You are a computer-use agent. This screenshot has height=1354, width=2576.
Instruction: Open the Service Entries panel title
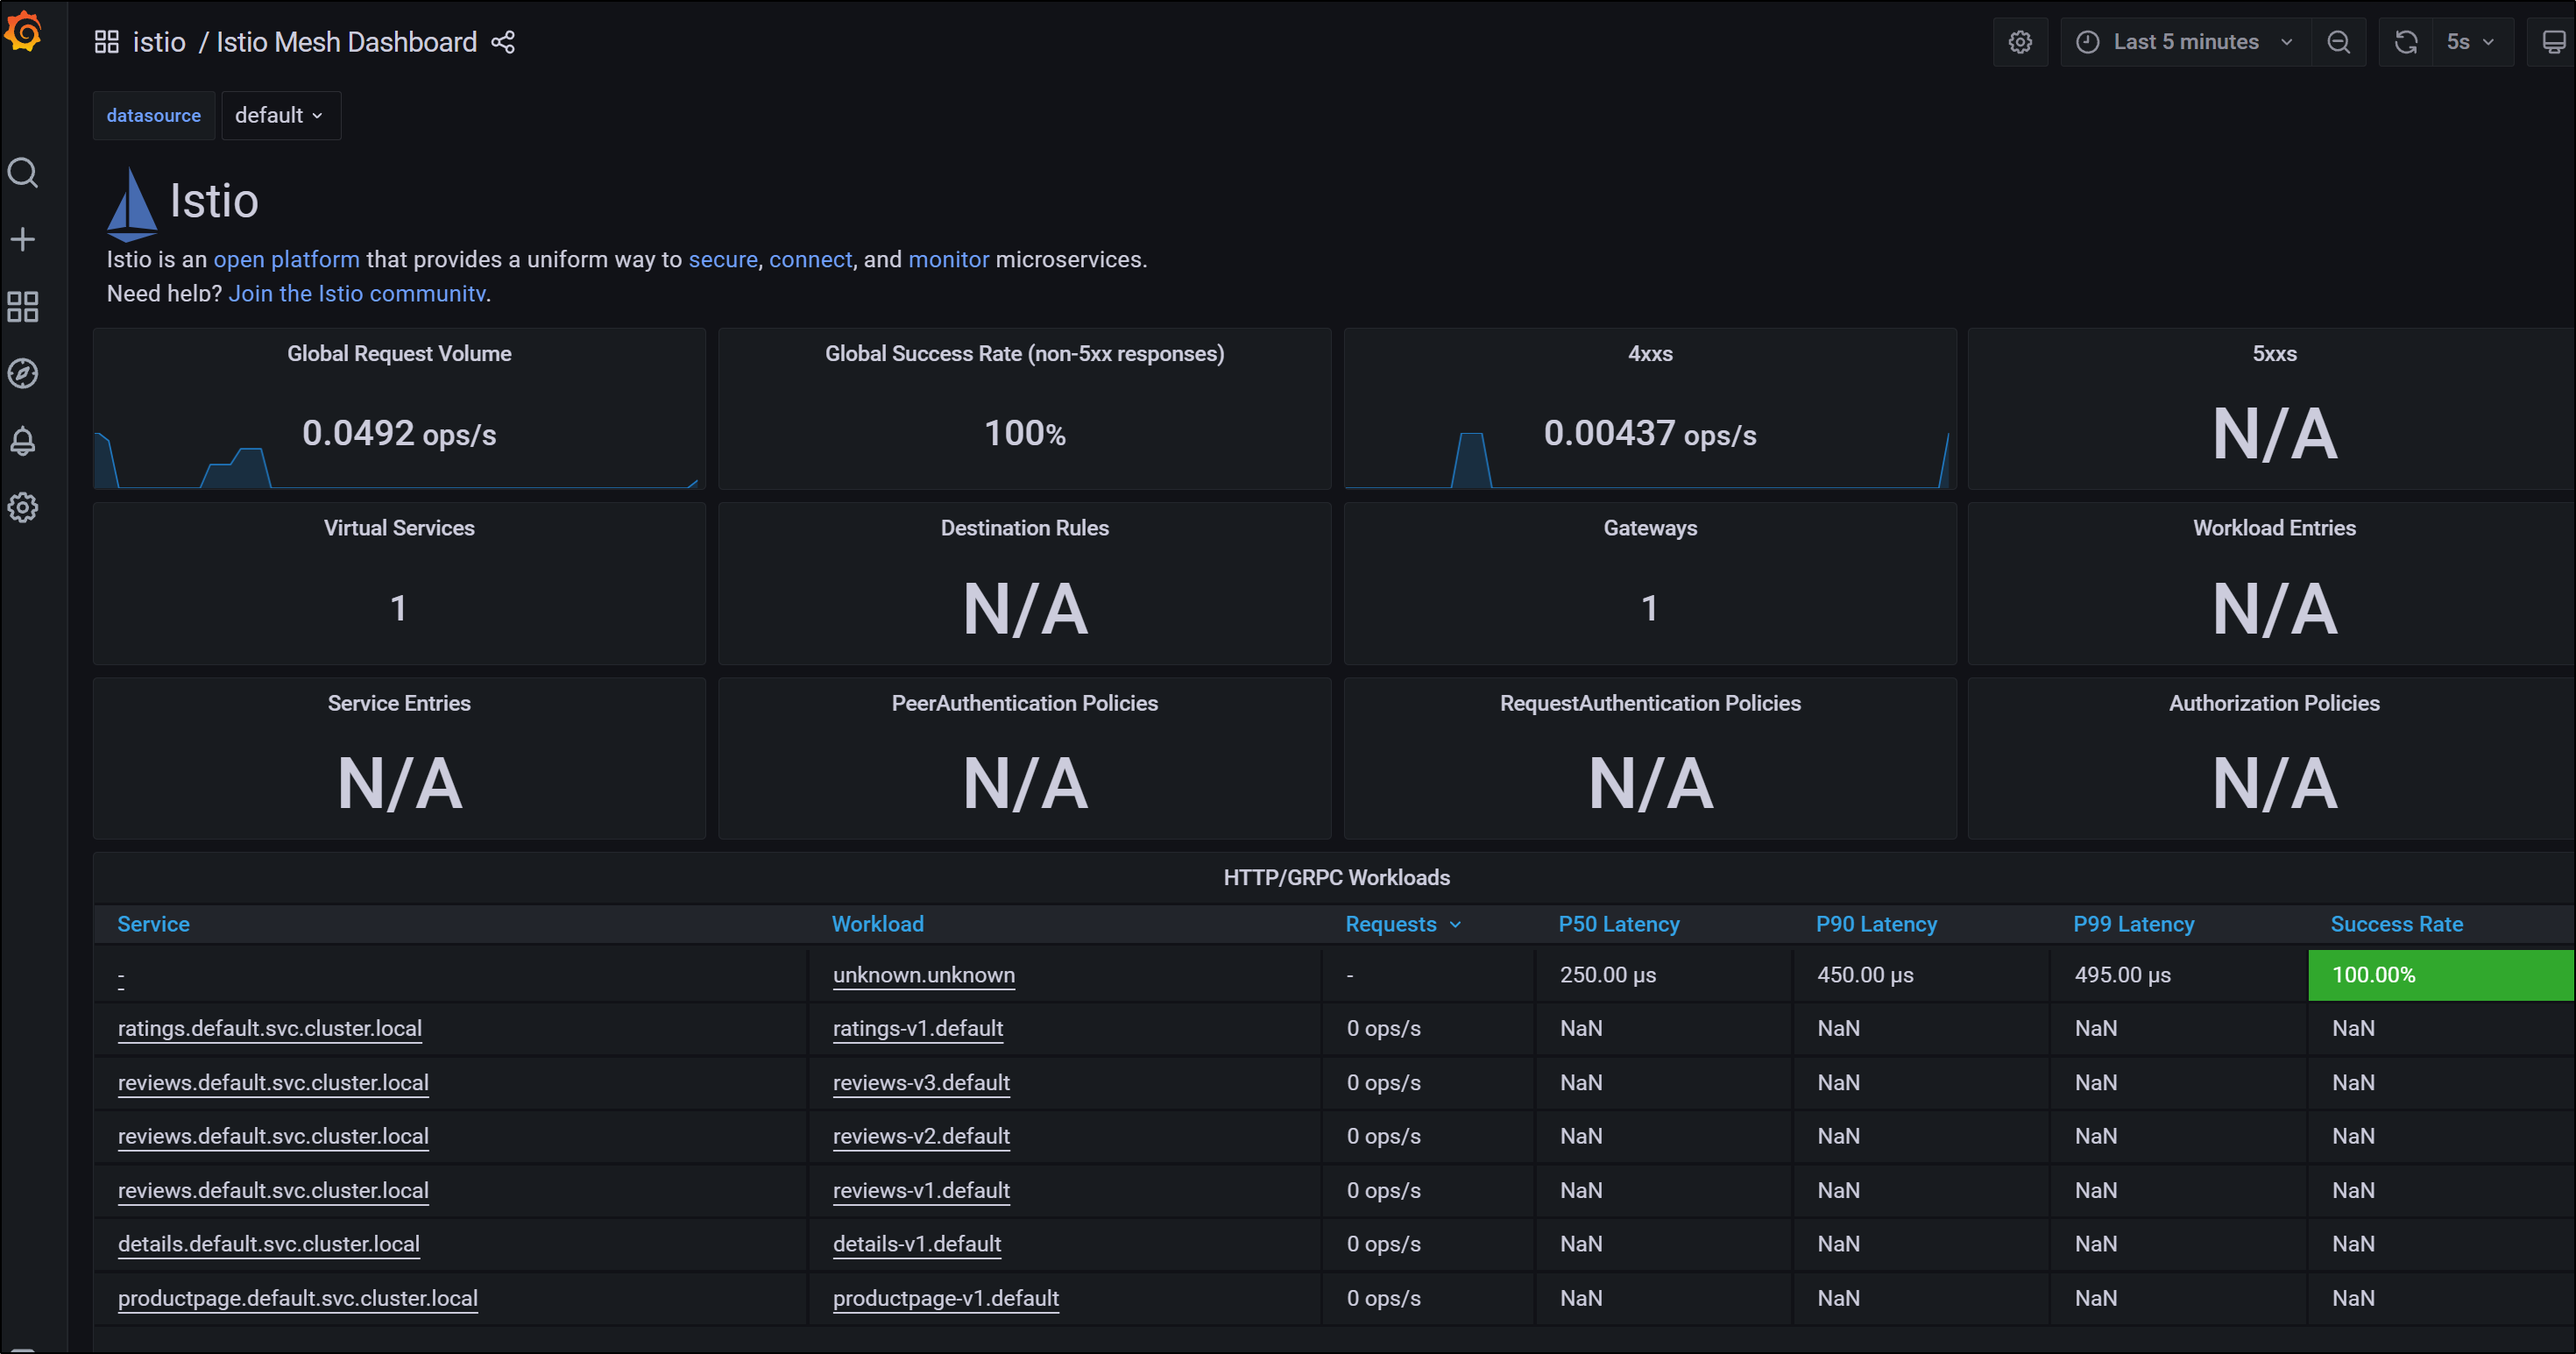(x=399, y=703)
